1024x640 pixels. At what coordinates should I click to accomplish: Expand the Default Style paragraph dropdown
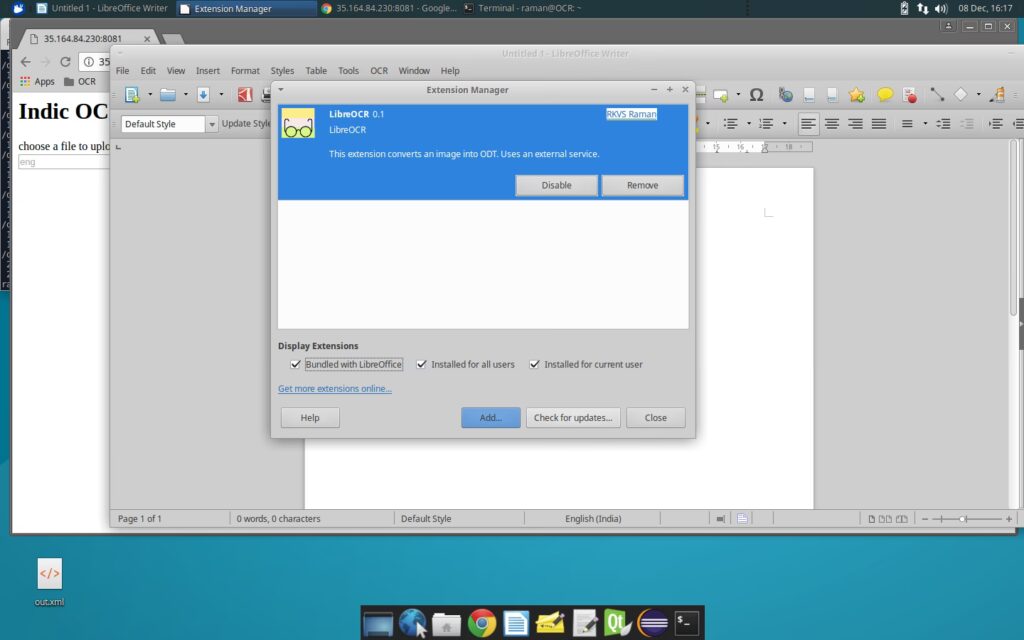[x=212, y=124]
